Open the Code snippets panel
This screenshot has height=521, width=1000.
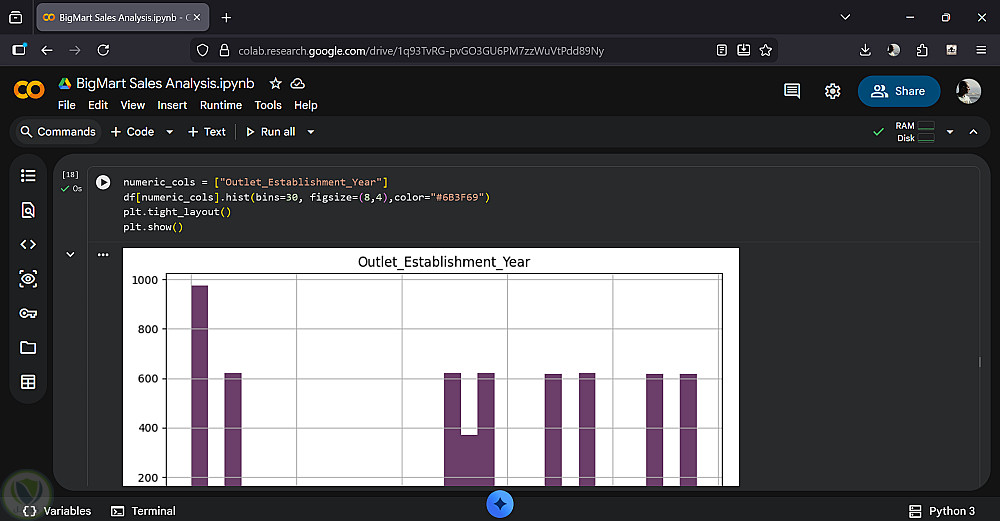pyautogui.click(x=28, y=244)
